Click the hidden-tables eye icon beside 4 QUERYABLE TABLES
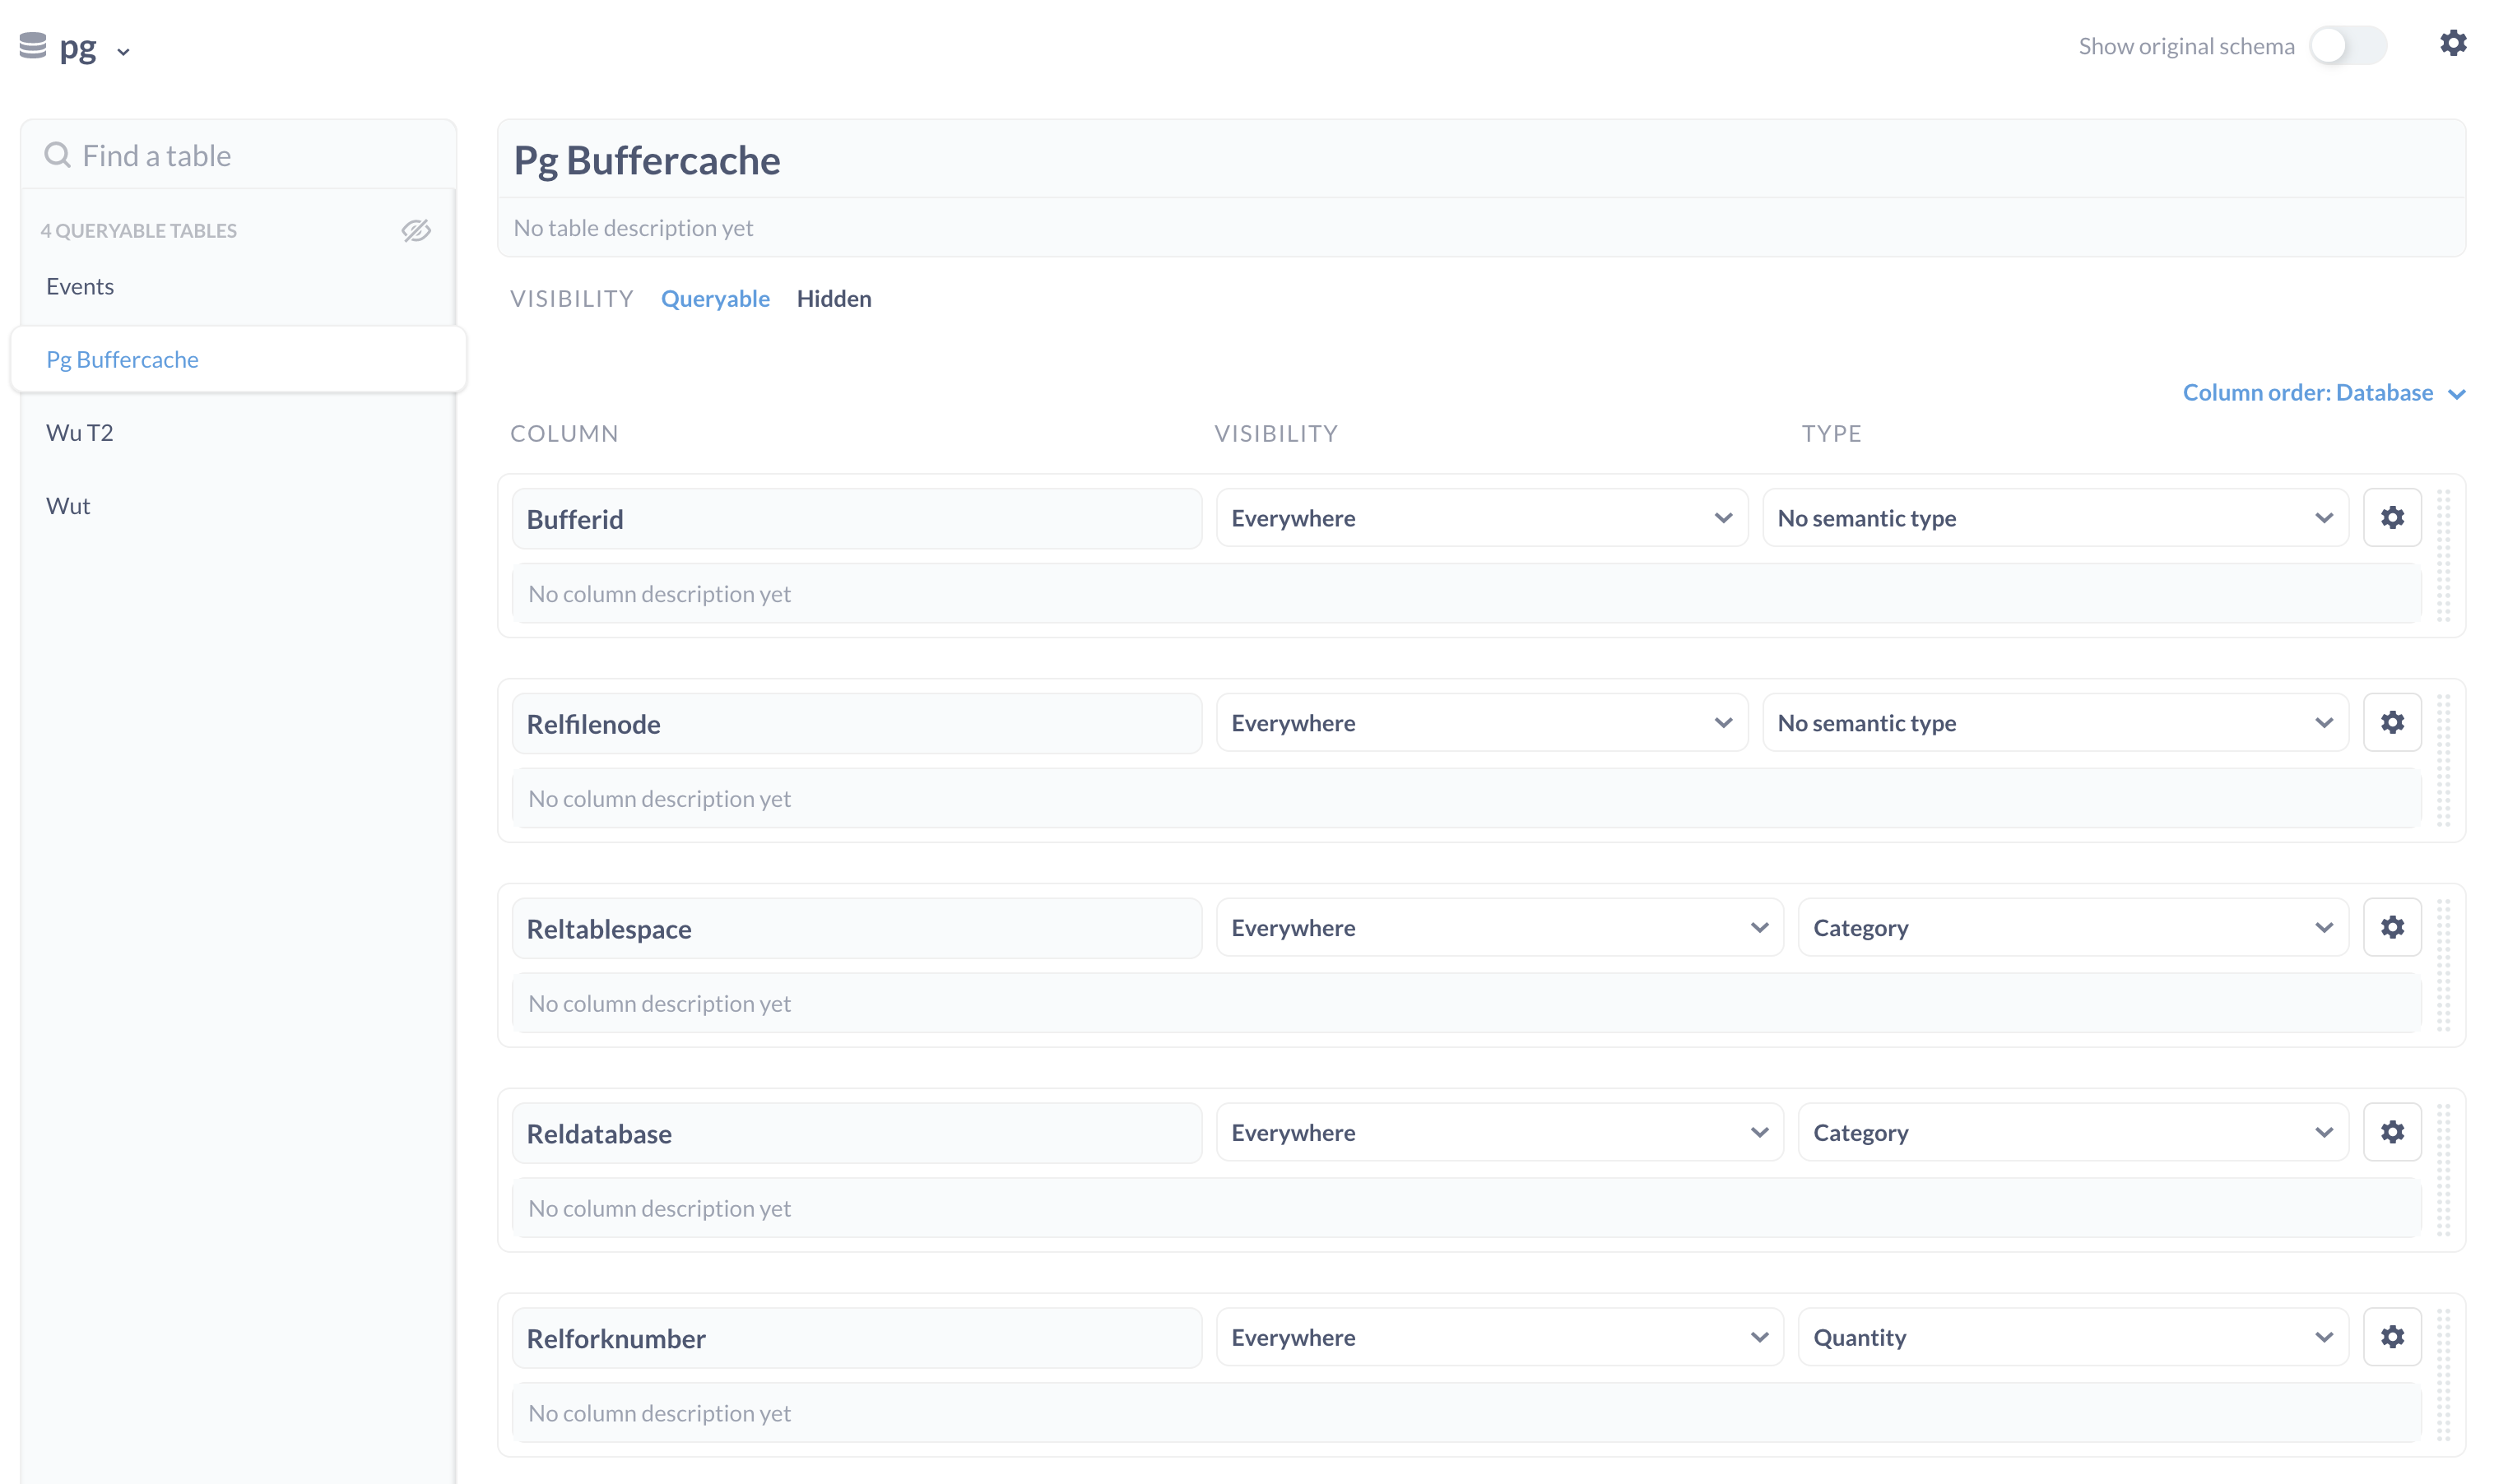The image size is (2508, 1484). tap(416, 230)
